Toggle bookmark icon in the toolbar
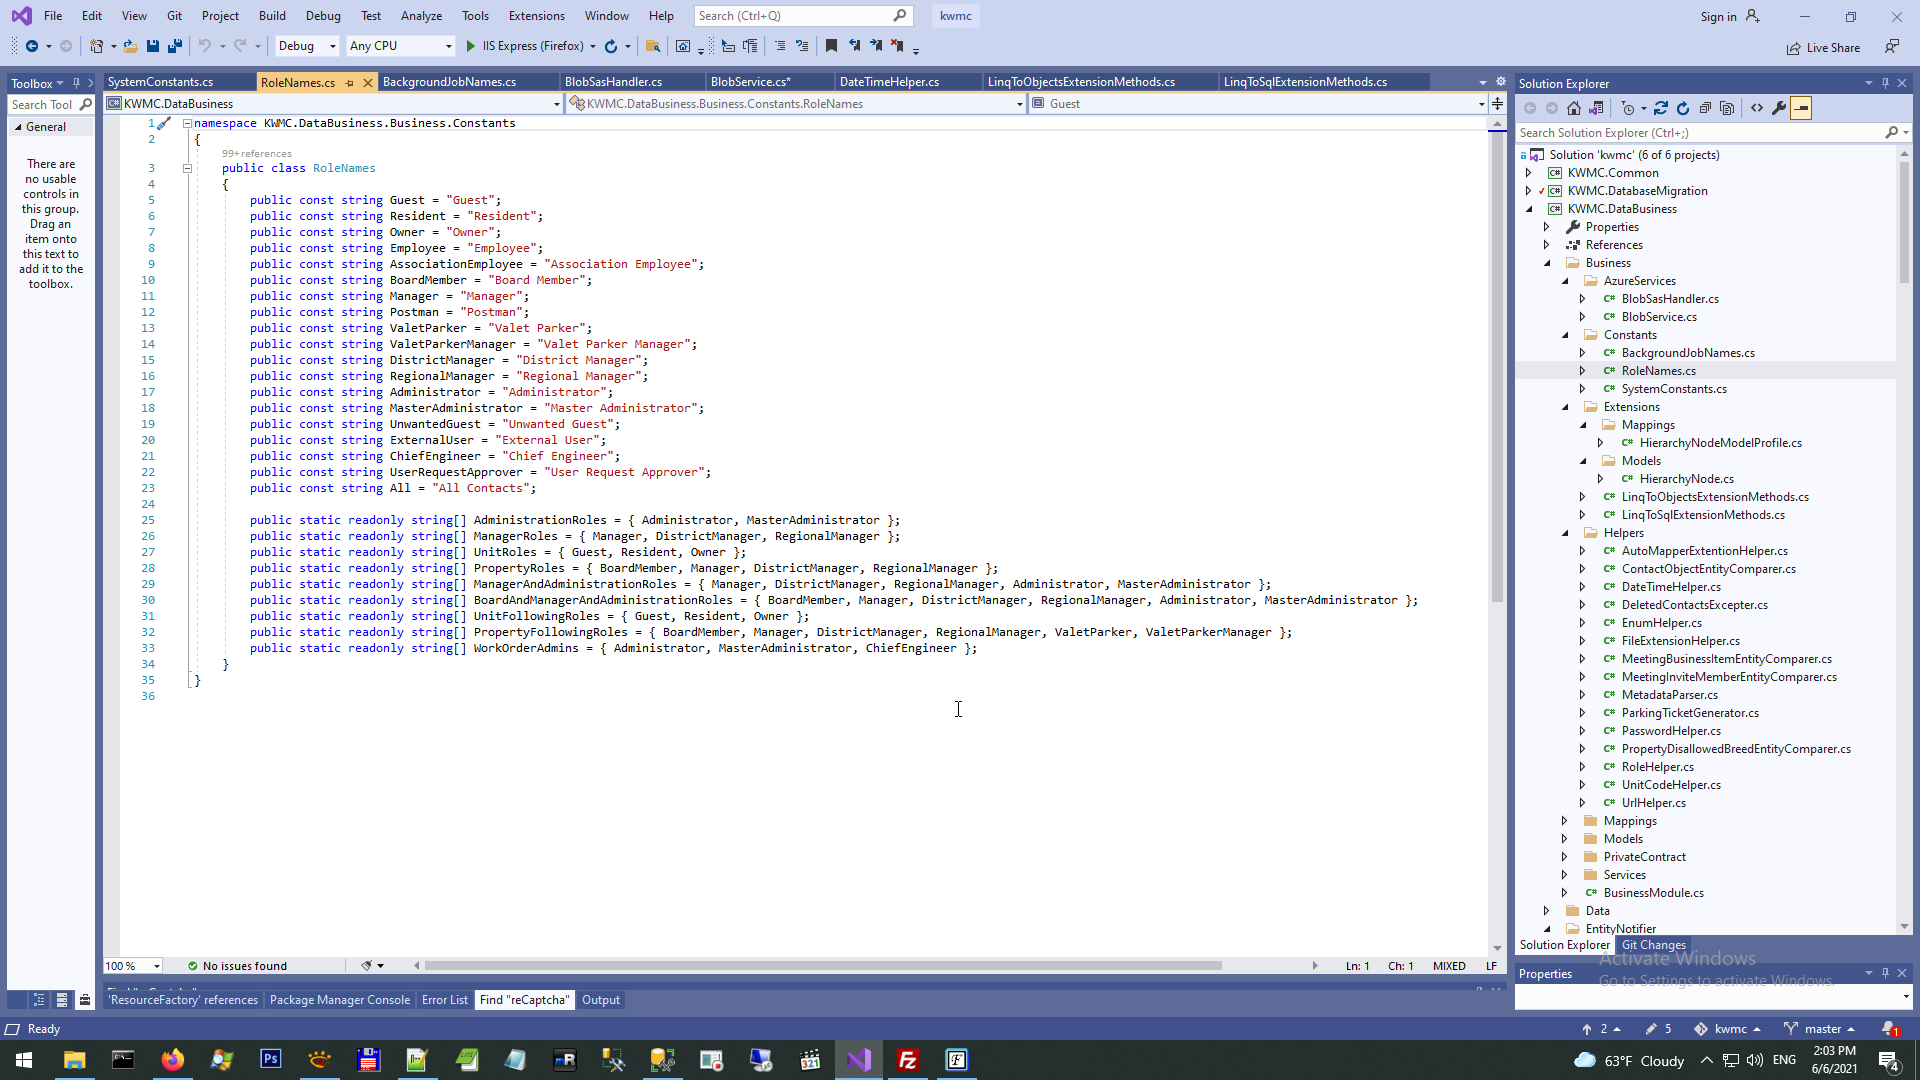This screenshot has height=1080, width=1920. click(831, 46)
